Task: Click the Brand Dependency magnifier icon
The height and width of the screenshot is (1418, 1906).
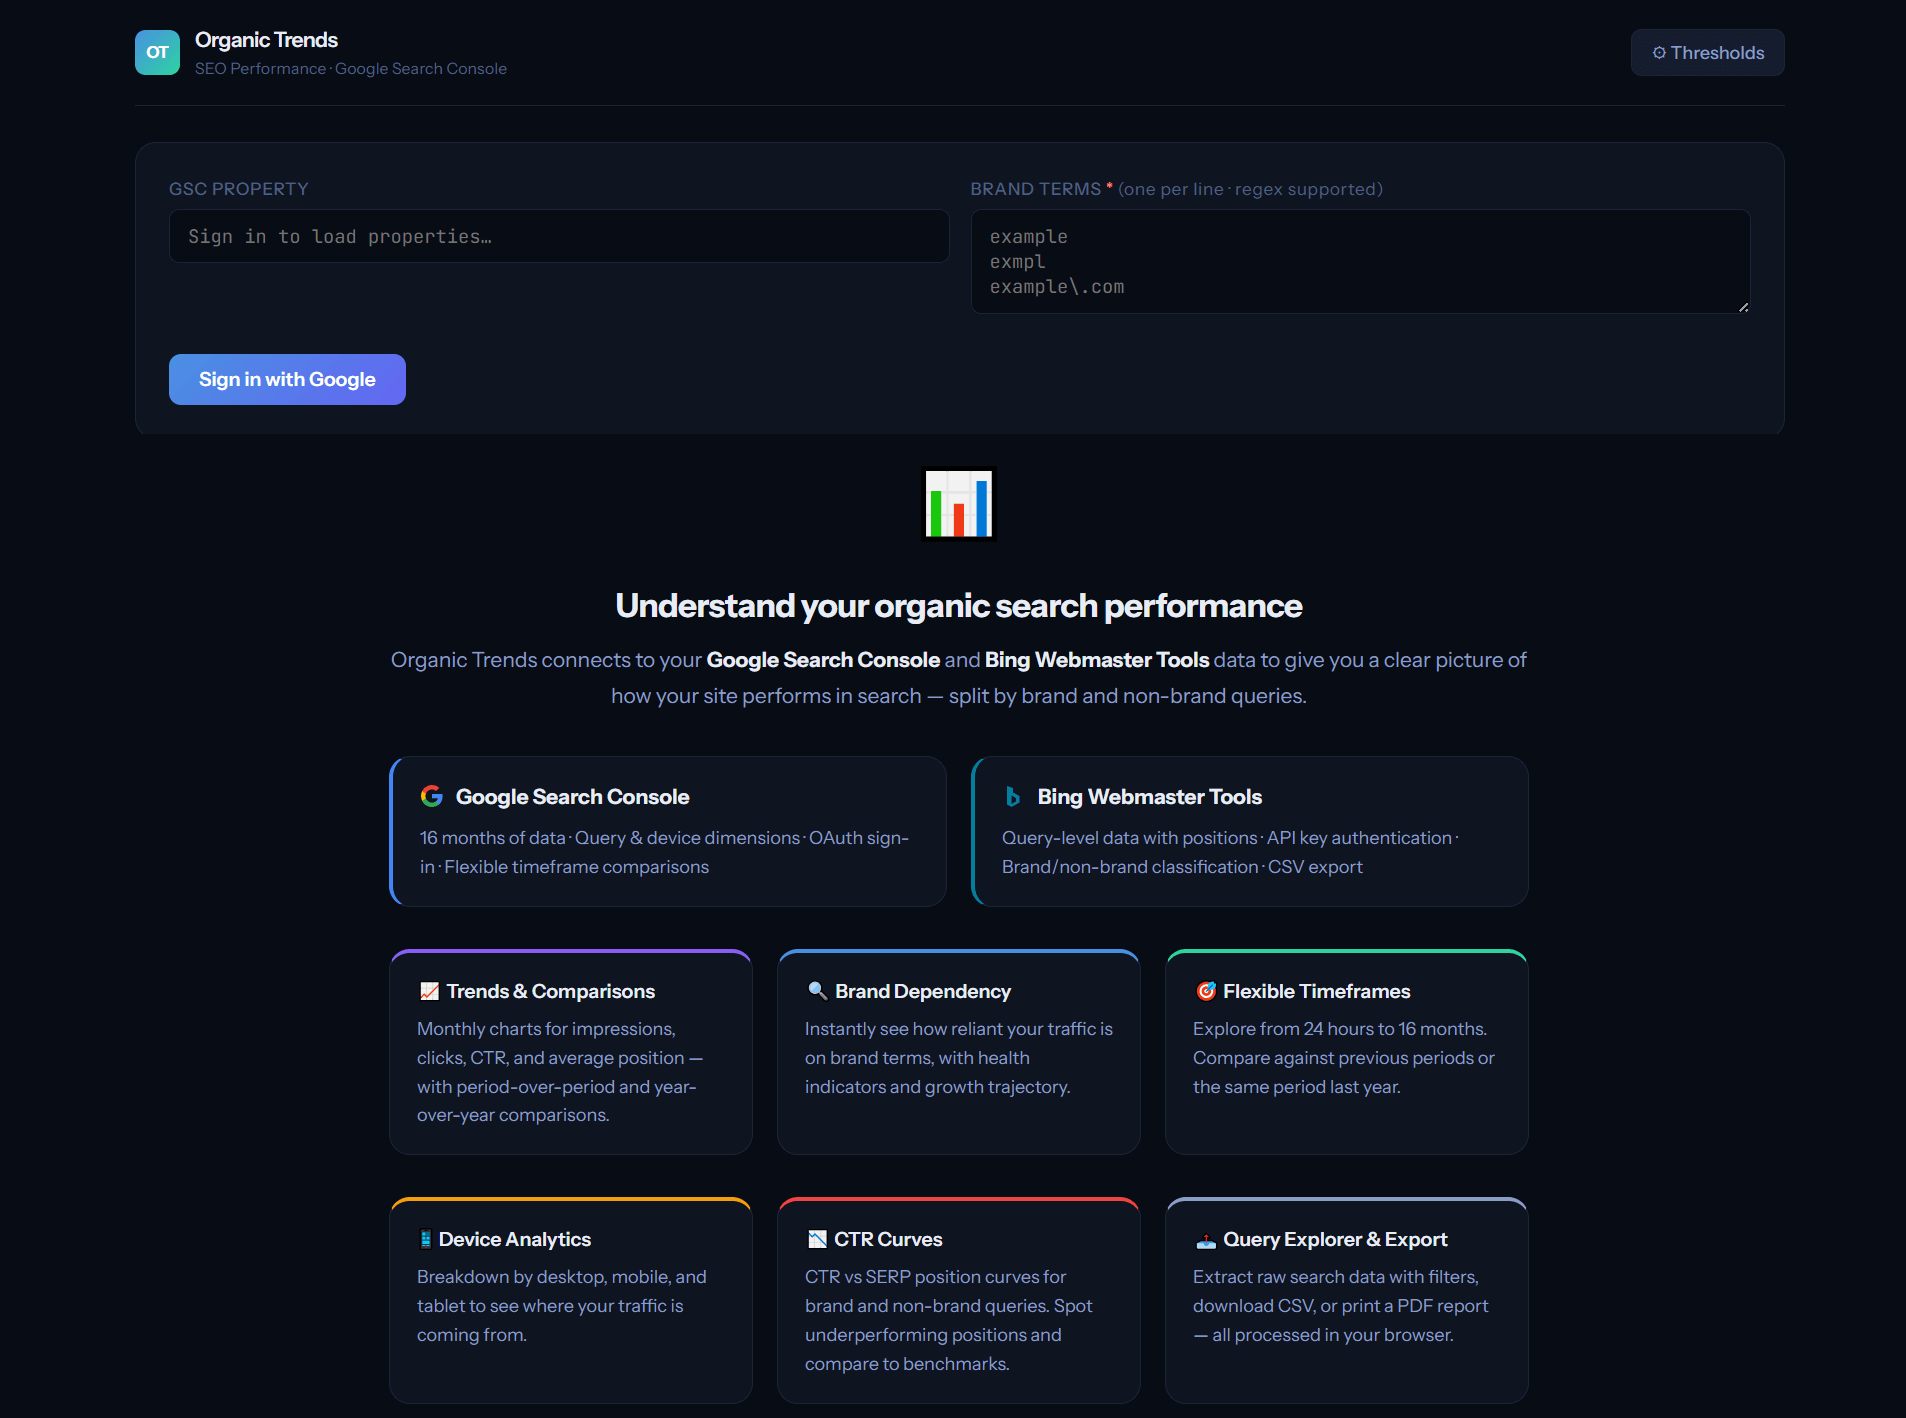Action: (x=817, y=991)
